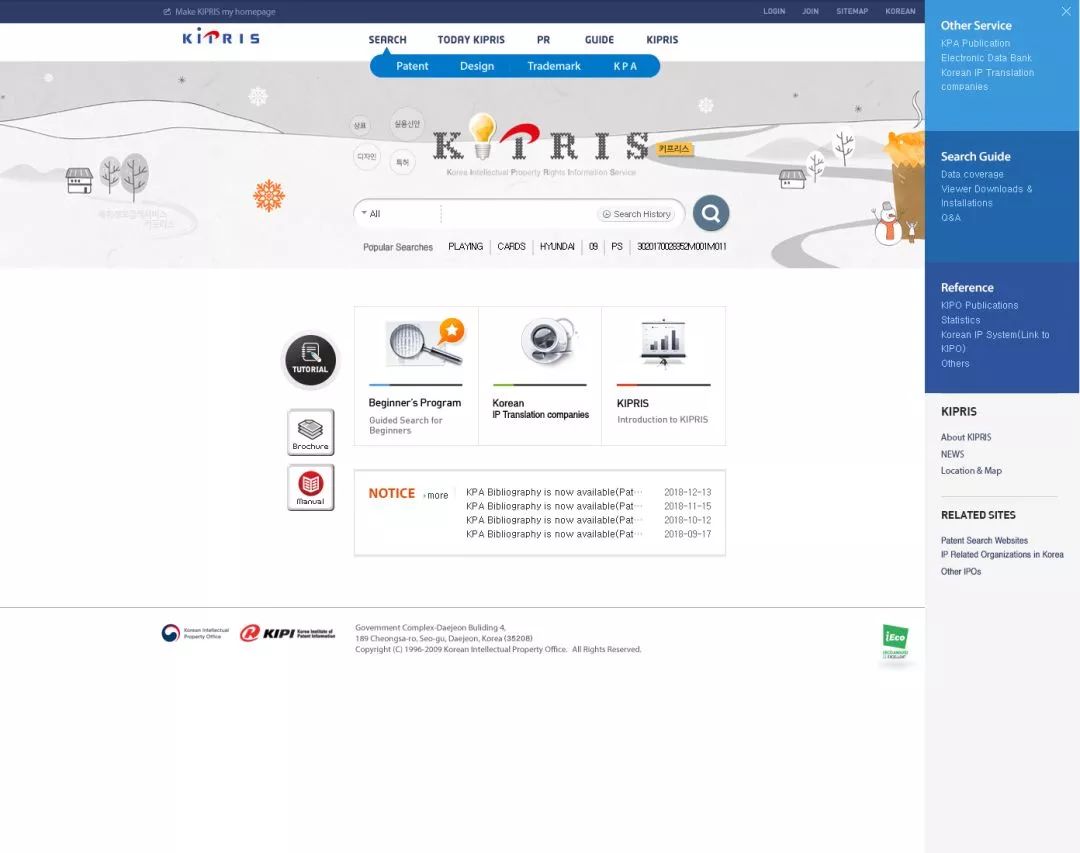Open the Tutorial round icon
The height and width of the screenshot is (853, 1080).
[x=310, y=360]
